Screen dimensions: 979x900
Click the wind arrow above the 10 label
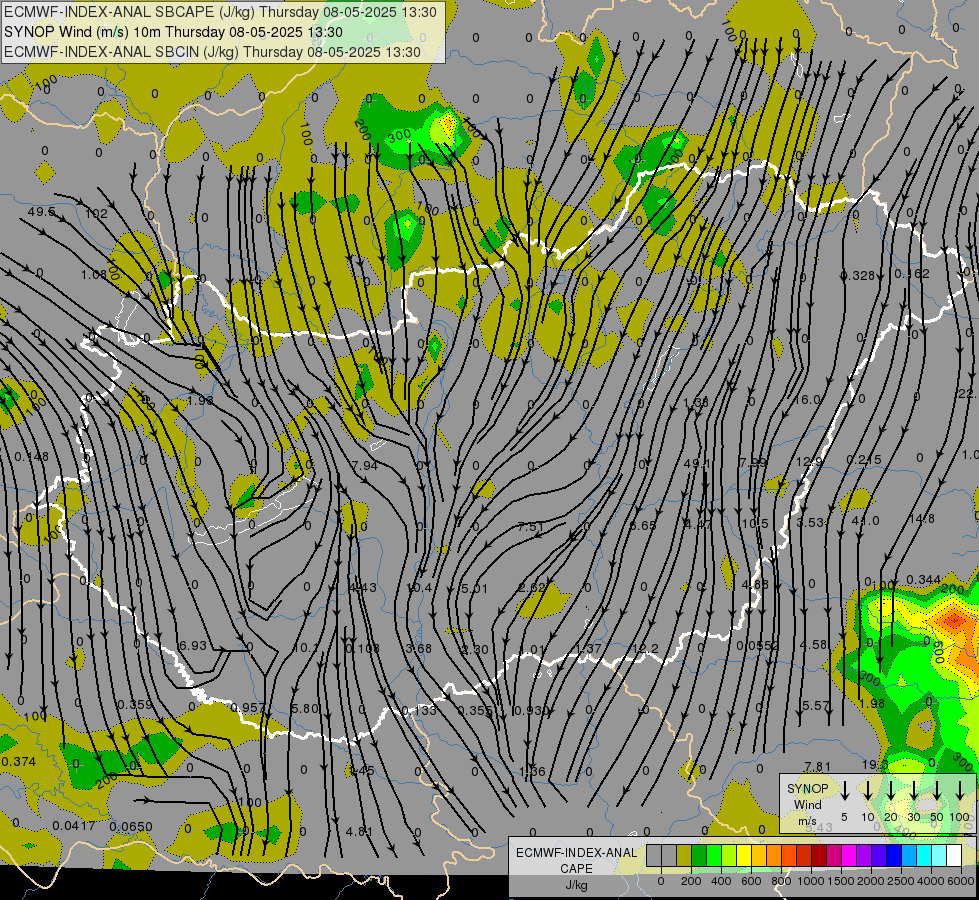pyautogui.click(x=868, y=790)
